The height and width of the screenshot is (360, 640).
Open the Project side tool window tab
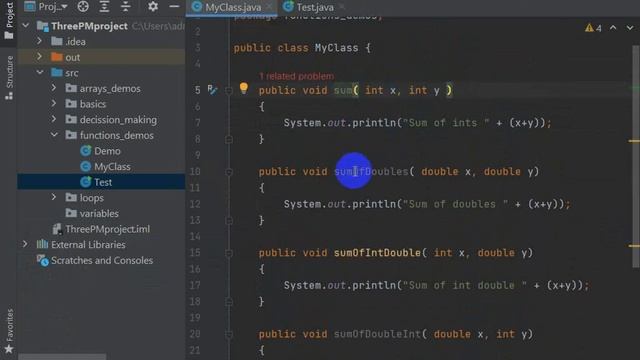tap(9, 20)
